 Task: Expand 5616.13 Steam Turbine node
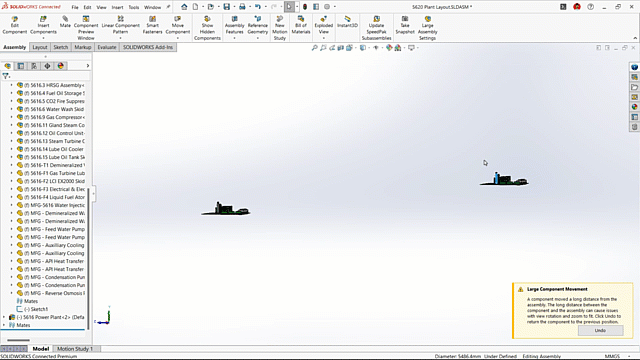point(11,141)
